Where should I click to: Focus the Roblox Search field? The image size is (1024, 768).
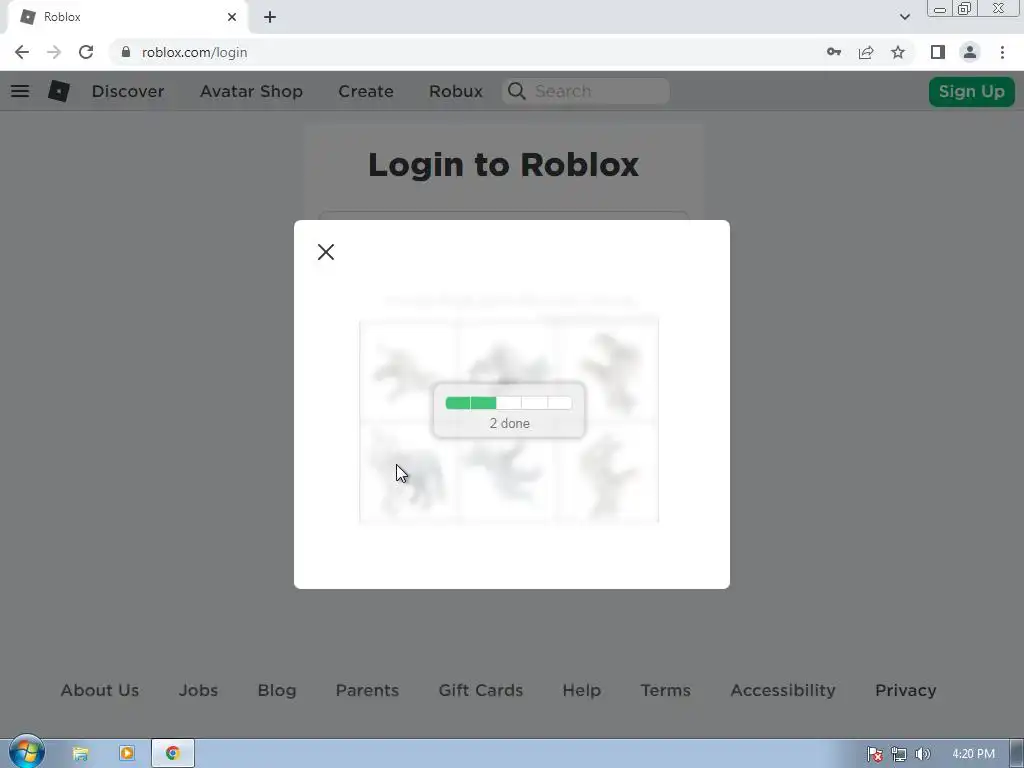click(586, 91)
